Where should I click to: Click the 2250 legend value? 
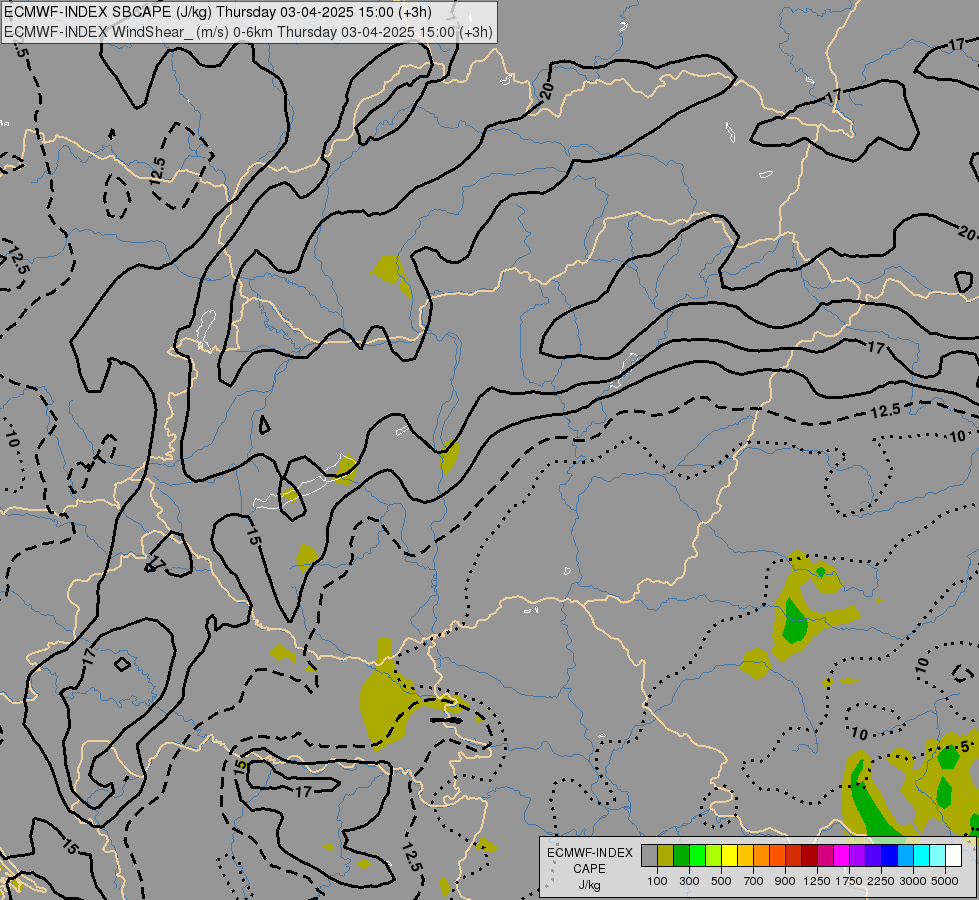pos(881,881)
